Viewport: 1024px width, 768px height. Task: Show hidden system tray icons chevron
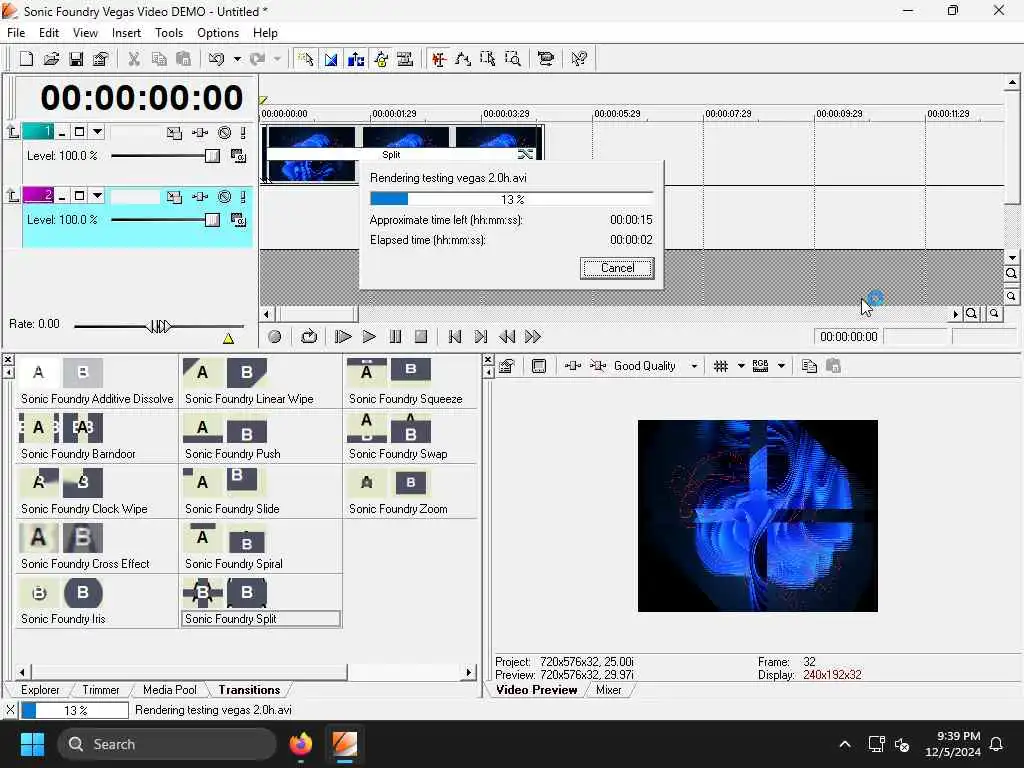pos(844,744)
